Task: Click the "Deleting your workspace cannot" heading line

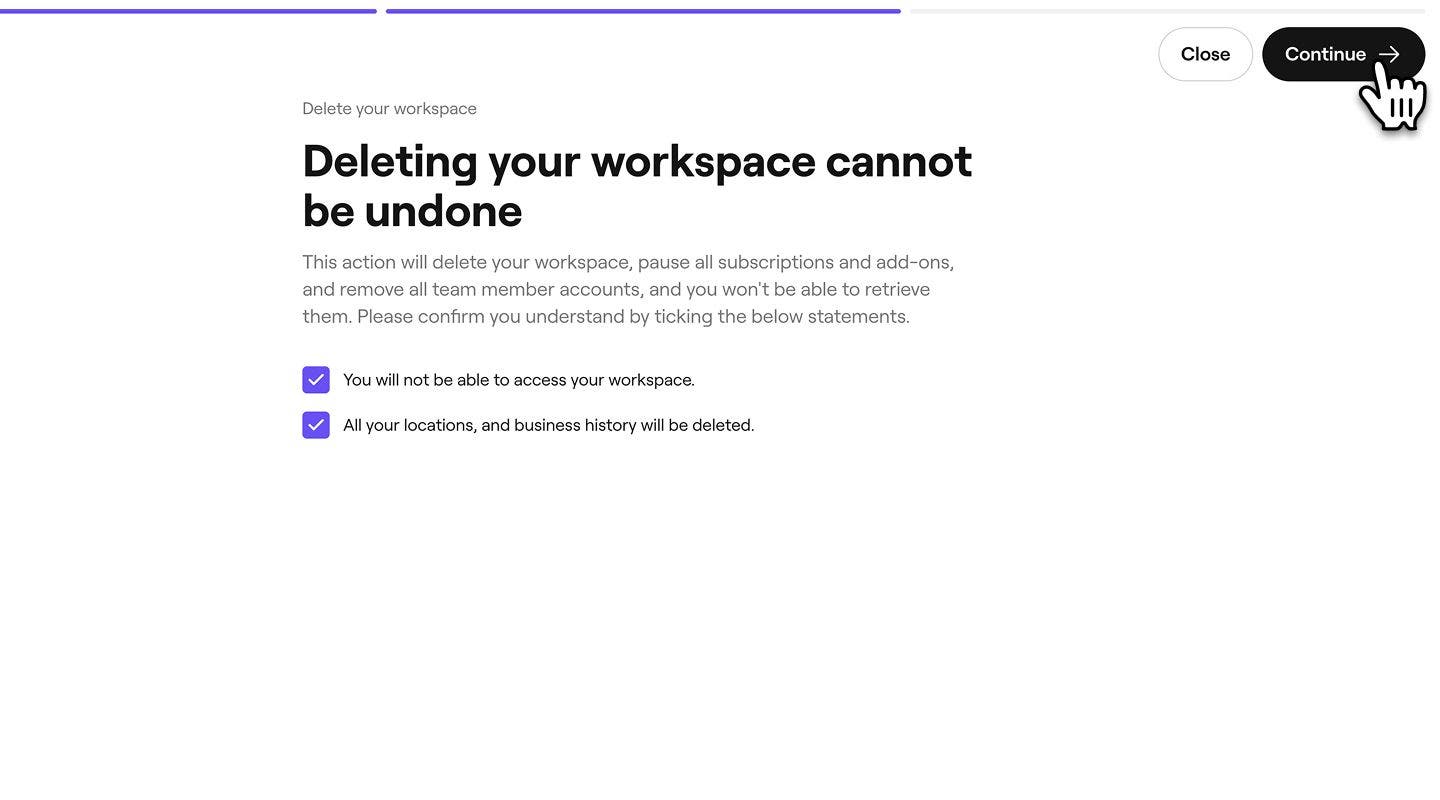Action: click(x=636, y=161)
